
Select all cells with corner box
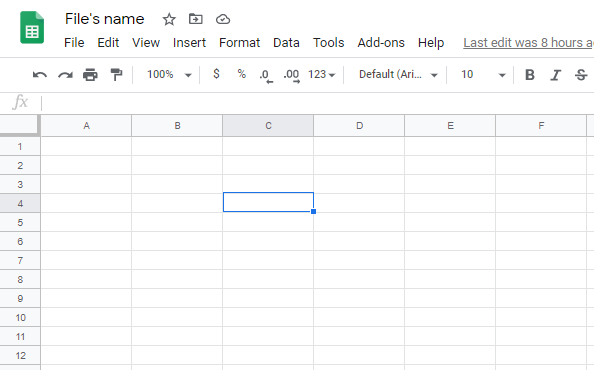coord(20,125)
